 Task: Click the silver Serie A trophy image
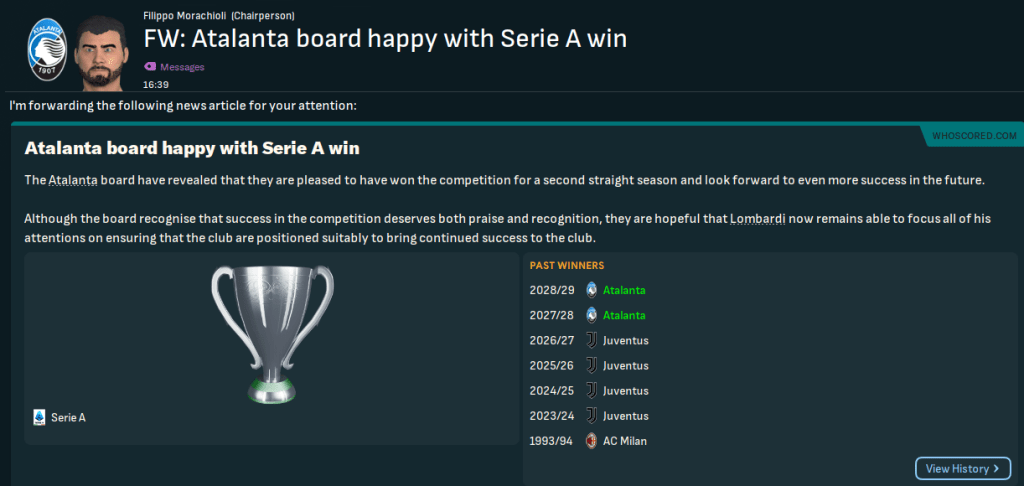coord(271,333)
